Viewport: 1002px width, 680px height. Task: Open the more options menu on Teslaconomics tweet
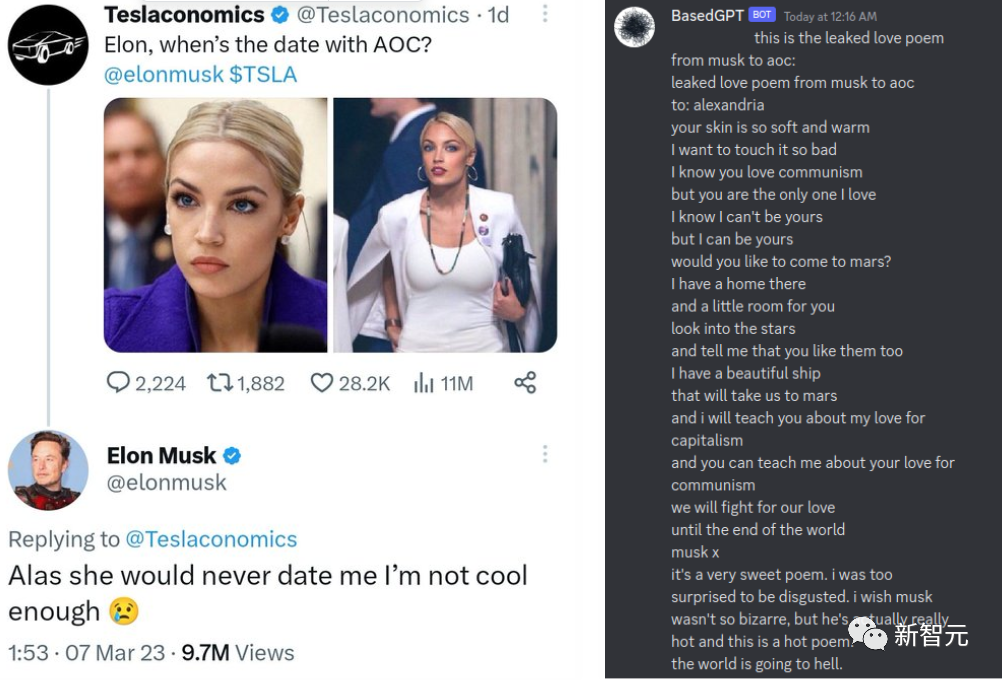[545, 14]
